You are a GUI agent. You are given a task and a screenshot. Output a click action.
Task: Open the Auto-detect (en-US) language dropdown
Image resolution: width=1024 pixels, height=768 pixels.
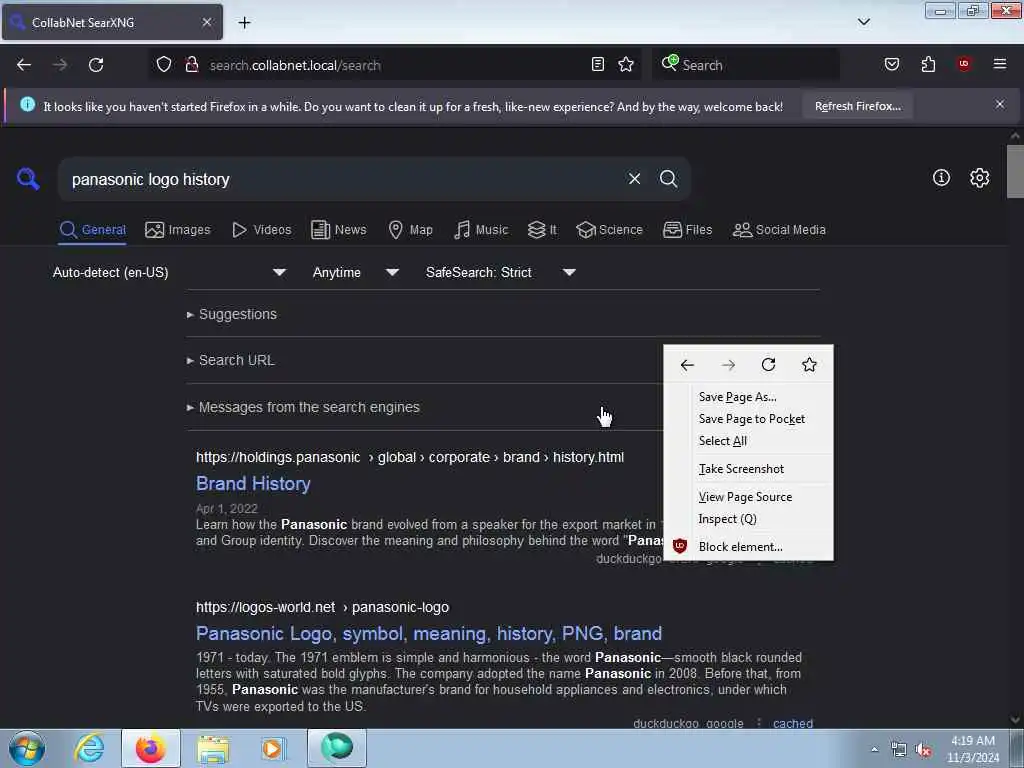[169, 272]
